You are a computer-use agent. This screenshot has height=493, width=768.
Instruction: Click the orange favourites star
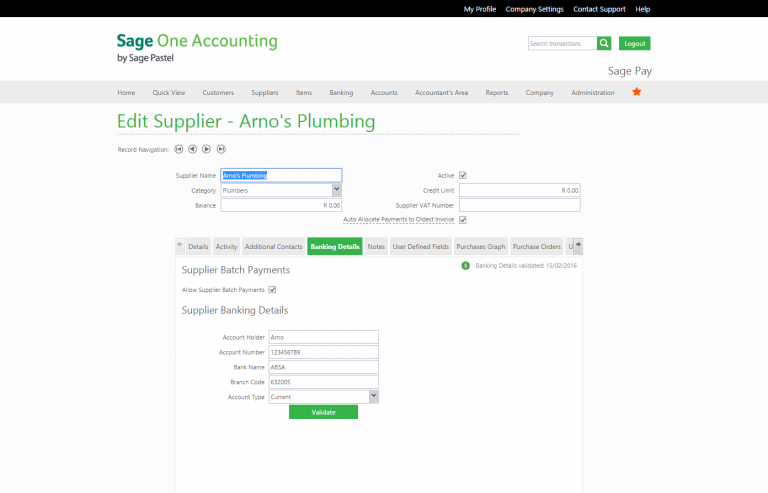(637, 92)
